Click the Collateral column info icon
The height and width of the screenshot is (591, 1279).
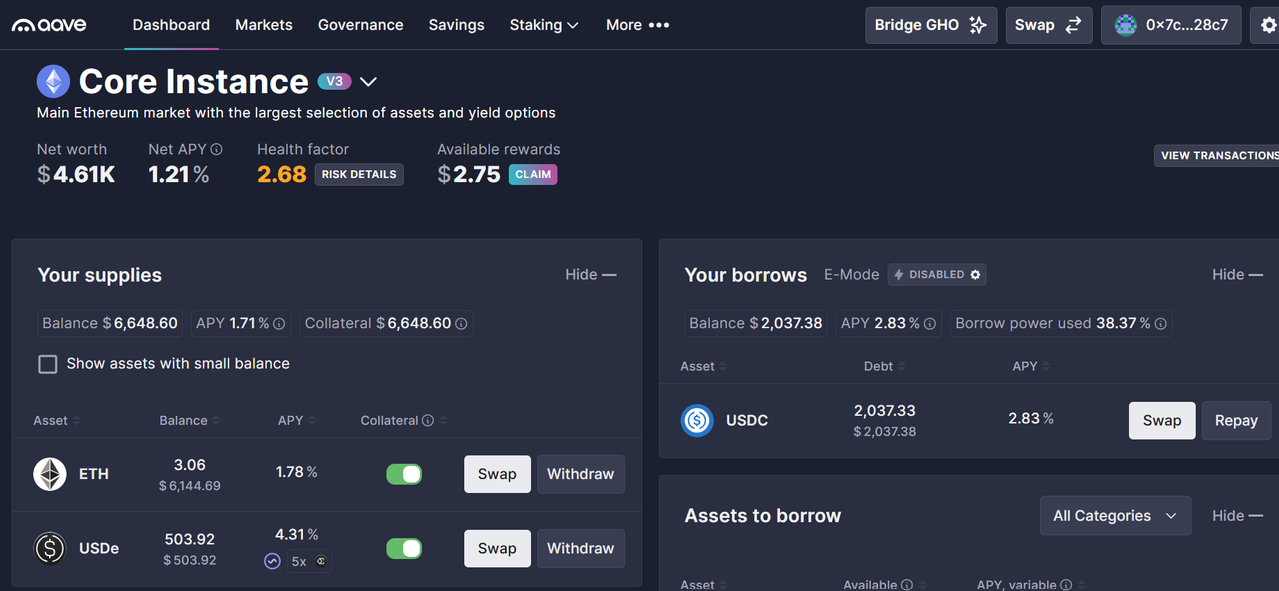coord(428,421)
